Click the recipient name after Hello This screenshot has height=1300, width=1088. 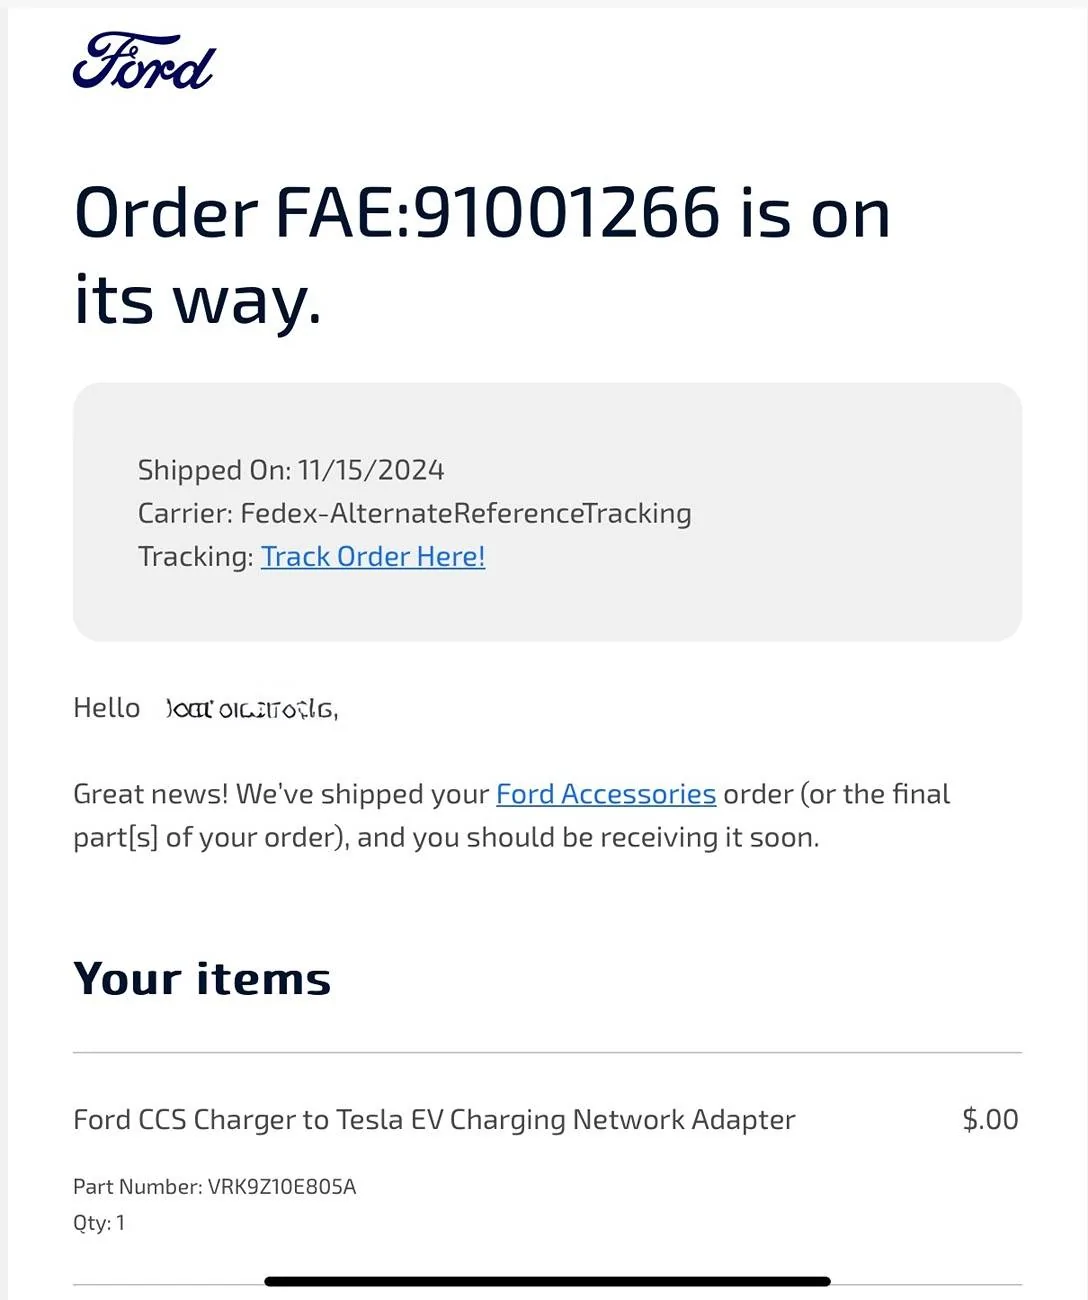[x=251, y=709]
